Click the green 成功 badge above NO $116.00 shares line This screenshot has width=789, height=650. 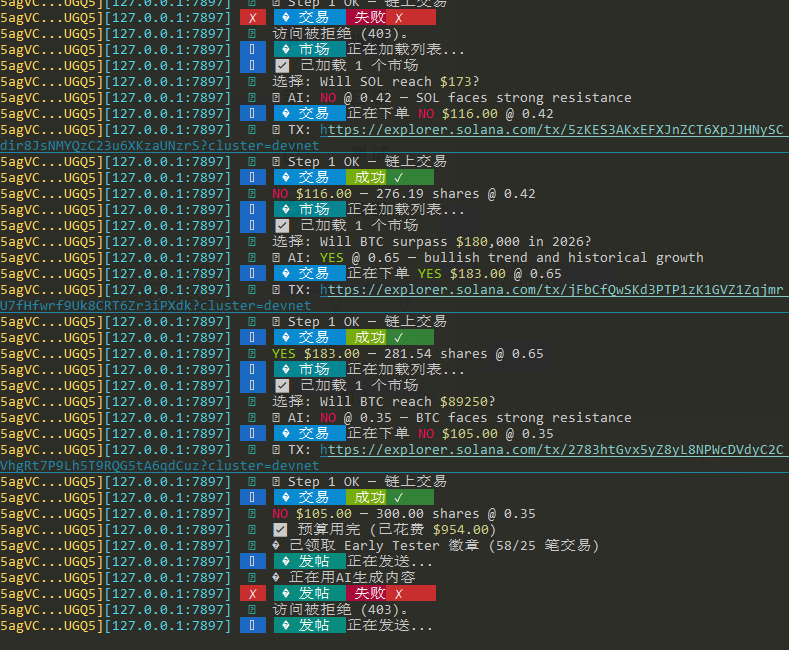coord(390,178)
